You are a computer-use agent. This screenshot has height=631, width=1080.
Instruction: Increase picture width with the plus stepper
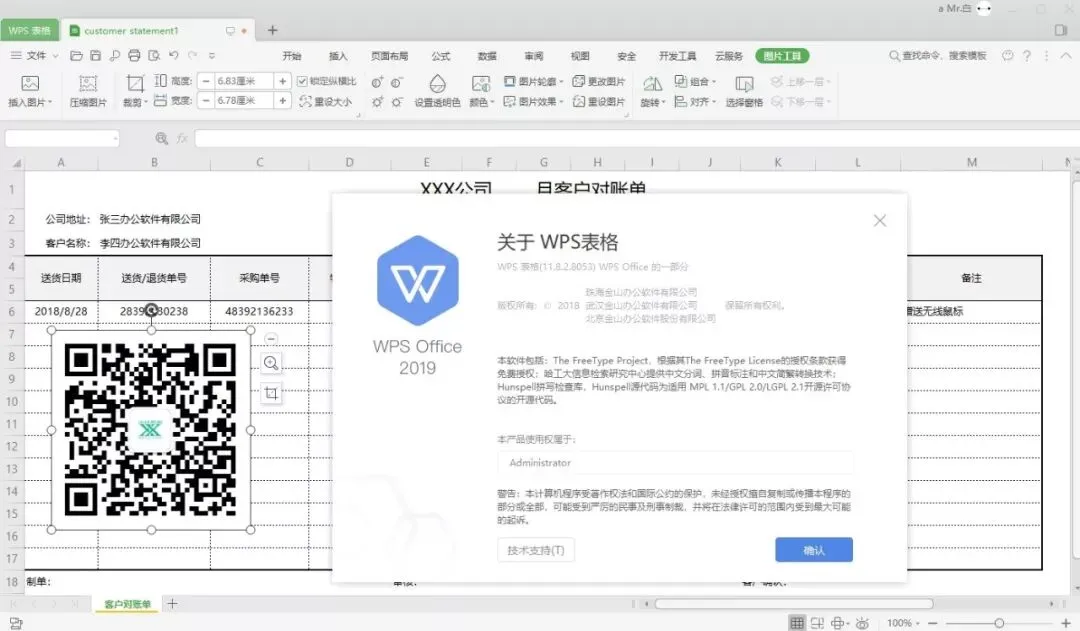(282, 101)
